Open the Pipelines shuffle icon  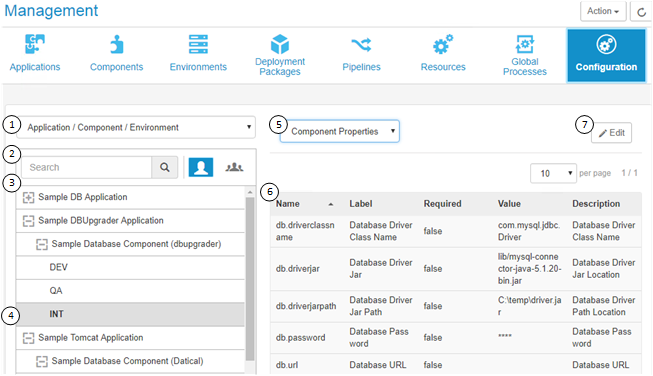pos(361,44)
